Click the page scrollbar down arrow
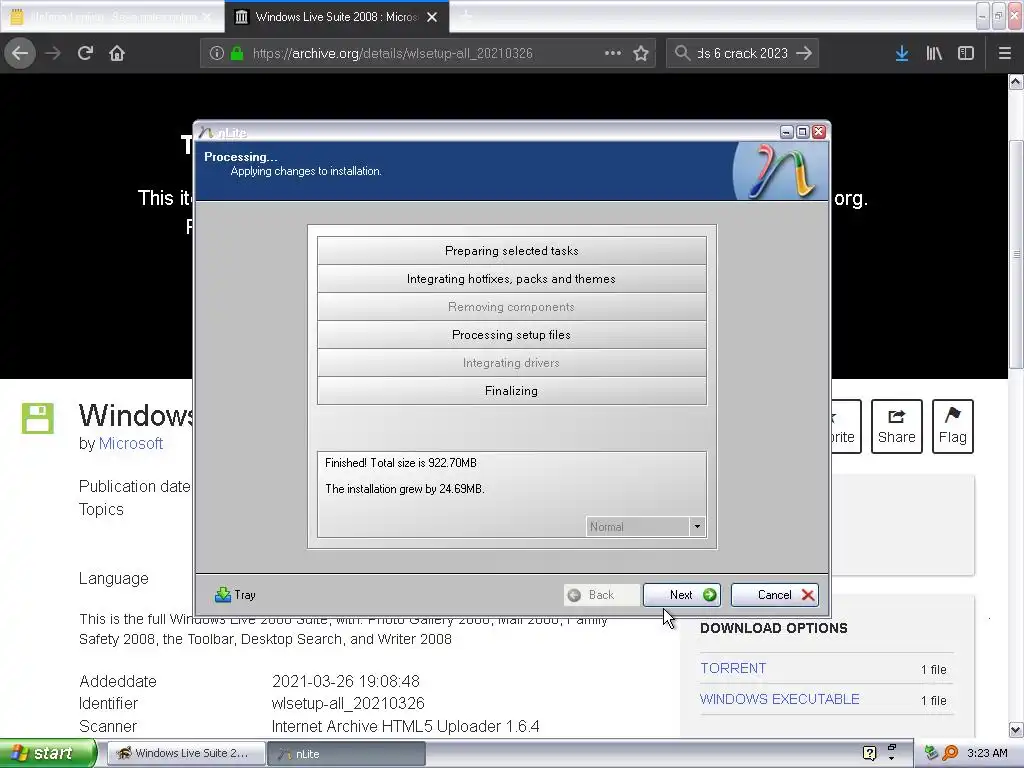Viewport: 1024px width, 768px height. (x=1016, y=729)
